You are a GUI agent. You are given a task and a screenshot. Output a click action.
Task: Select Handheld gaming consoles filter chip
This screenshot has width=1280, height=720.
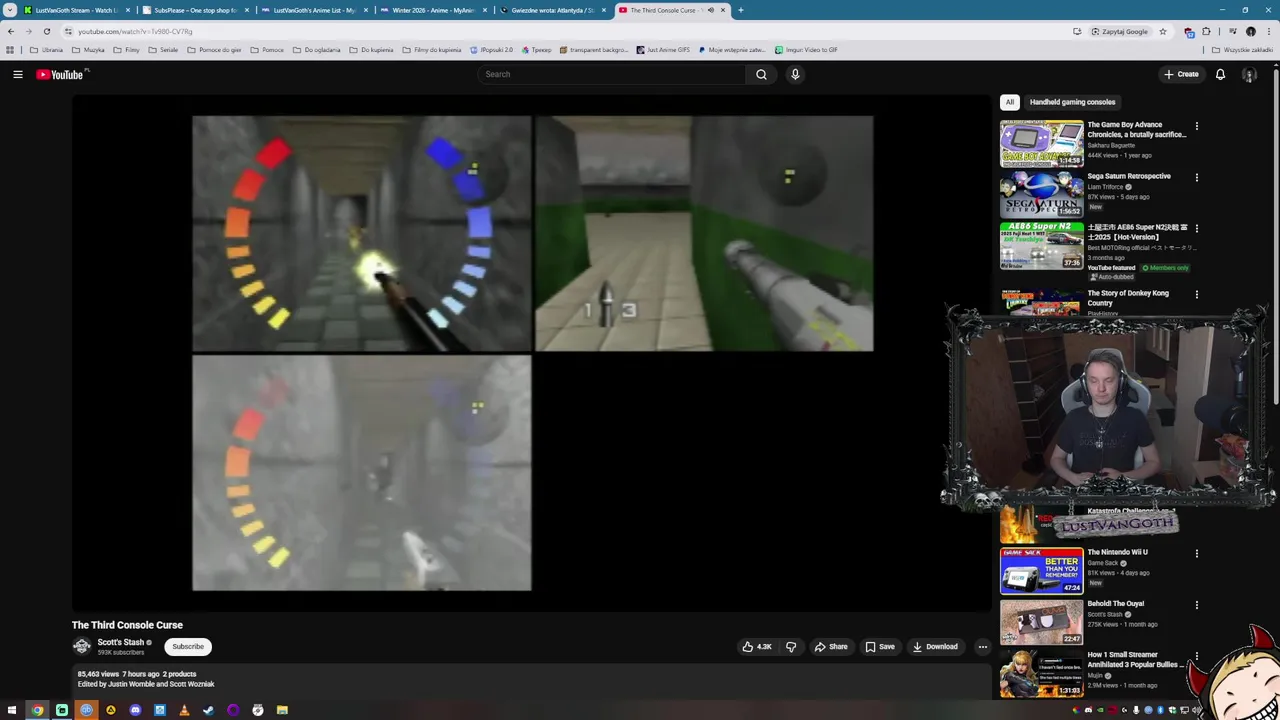point(1072,102)
